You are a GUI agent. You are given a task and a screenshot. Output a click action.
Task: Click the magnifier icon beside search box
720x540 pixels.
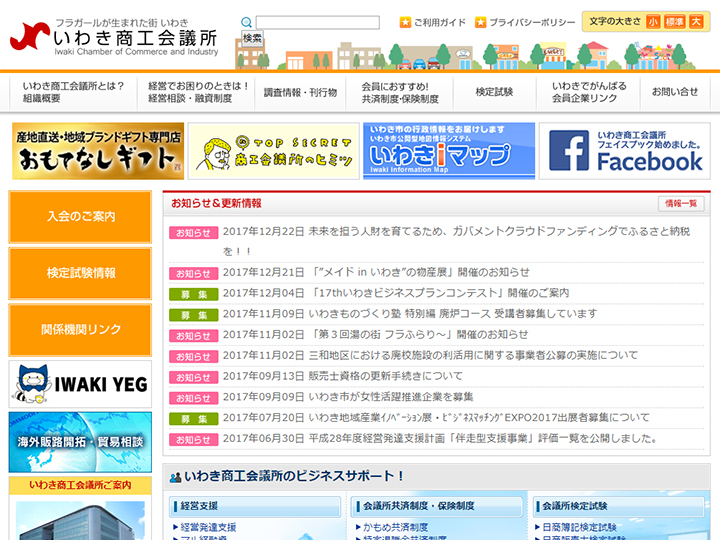(x=246, y=22)
